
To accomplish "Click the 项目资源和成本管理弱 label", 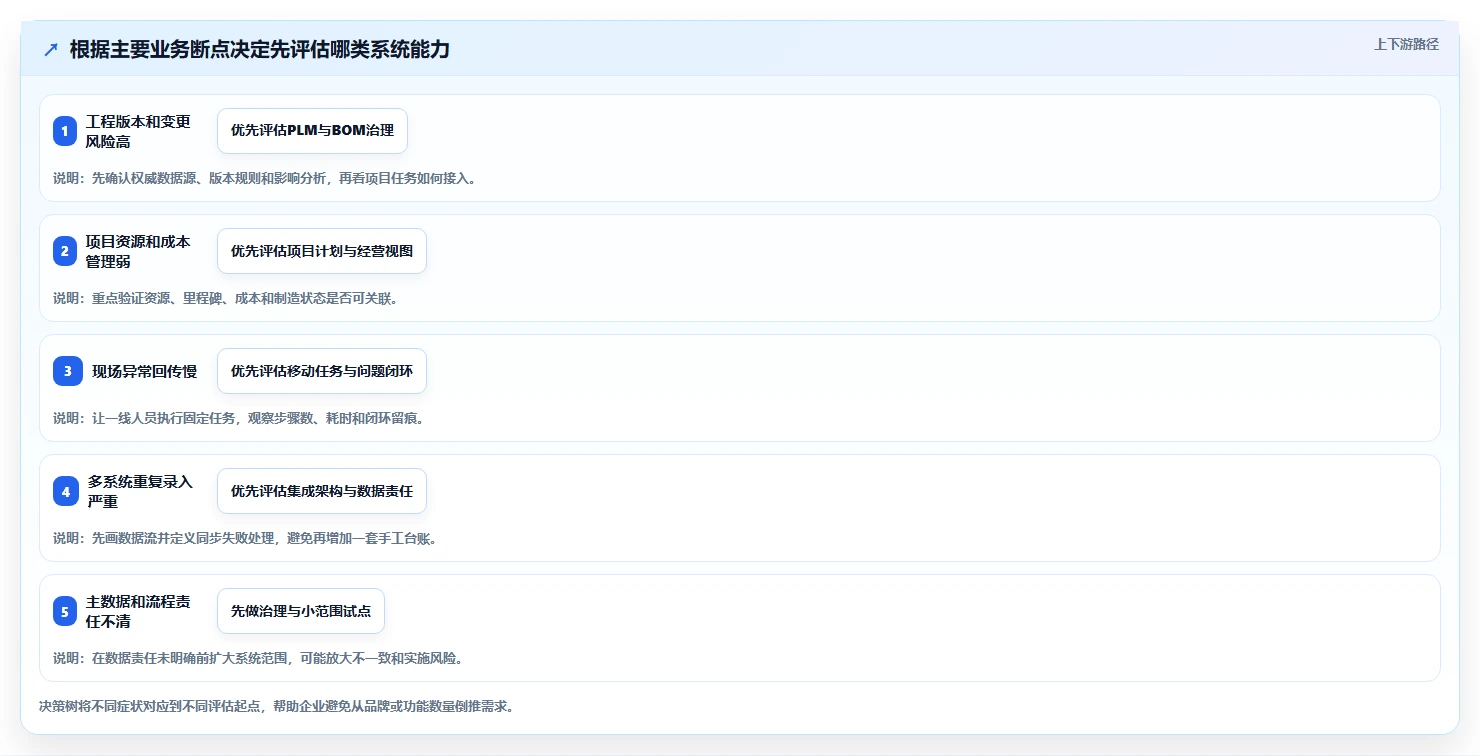I will click(138, 251).
